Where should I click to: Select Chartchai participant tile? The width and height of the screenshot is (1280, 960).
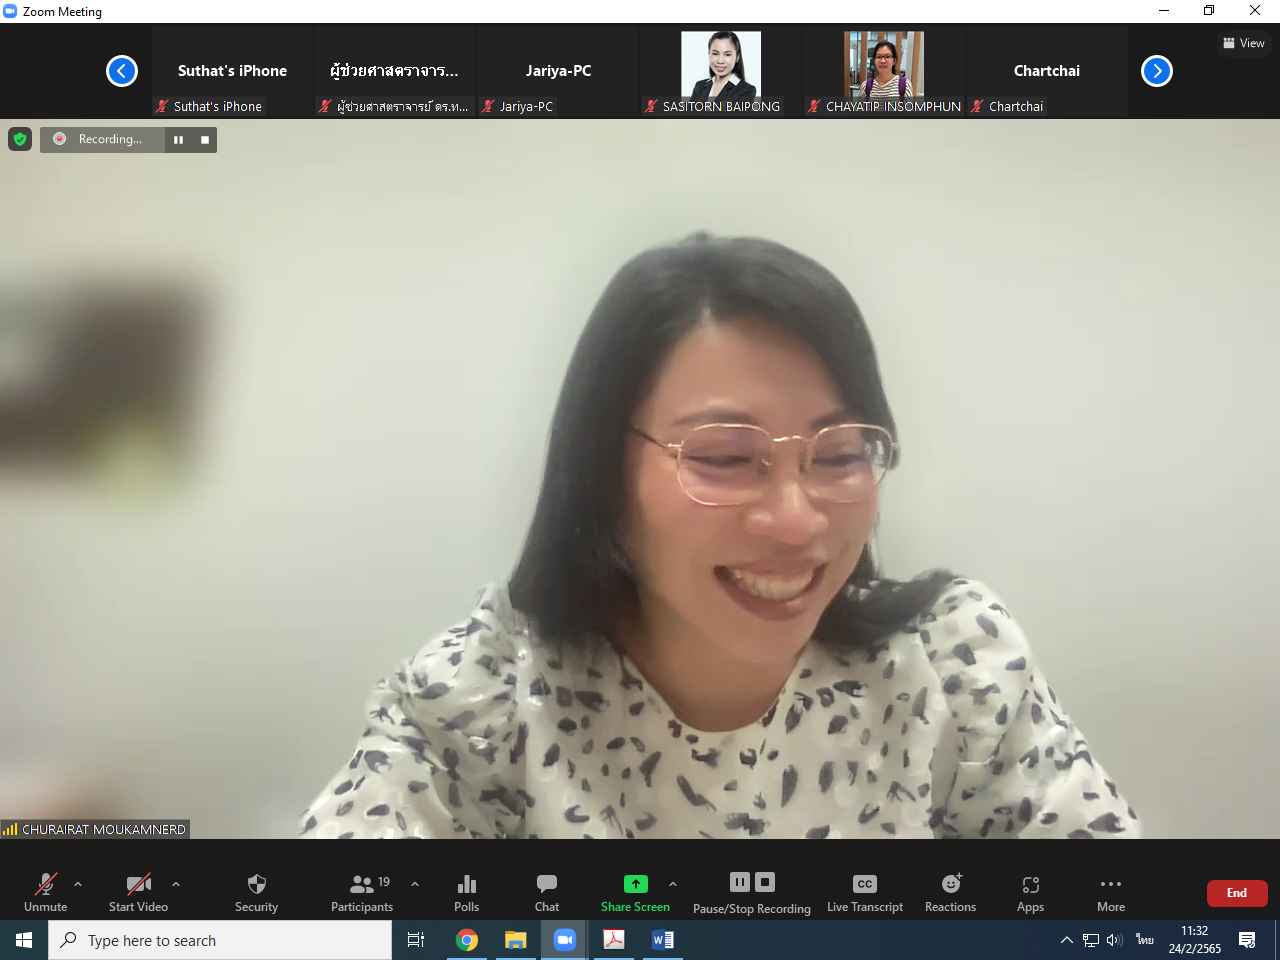point(1047,71)
